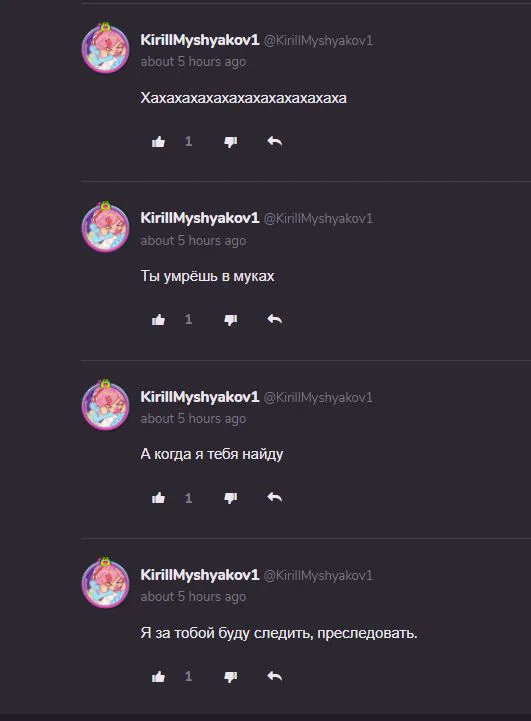Viewport: 531px width, 721px height.
Task: Dislike the "Ты умрёшь в муках" comment
Action: pyautogui.click(x=230, y=320)
